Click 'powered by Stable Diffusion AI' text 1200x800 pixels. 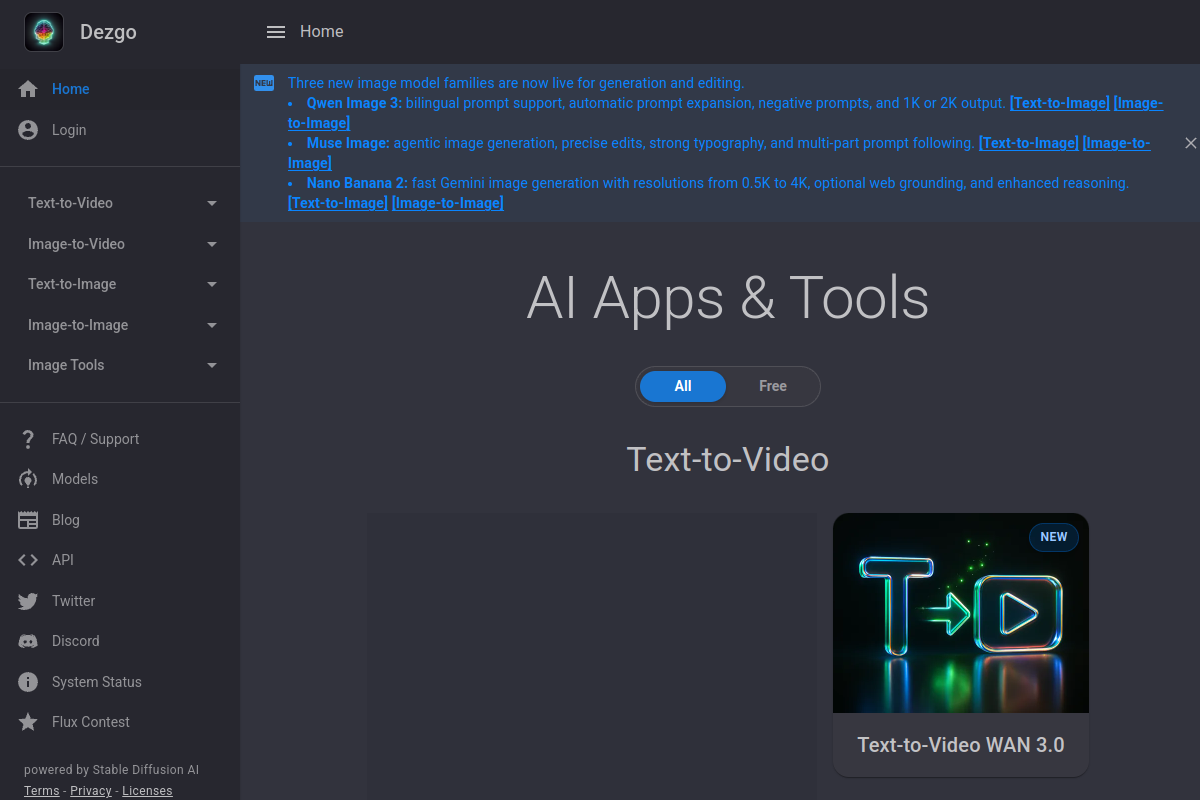click(112, 770)
